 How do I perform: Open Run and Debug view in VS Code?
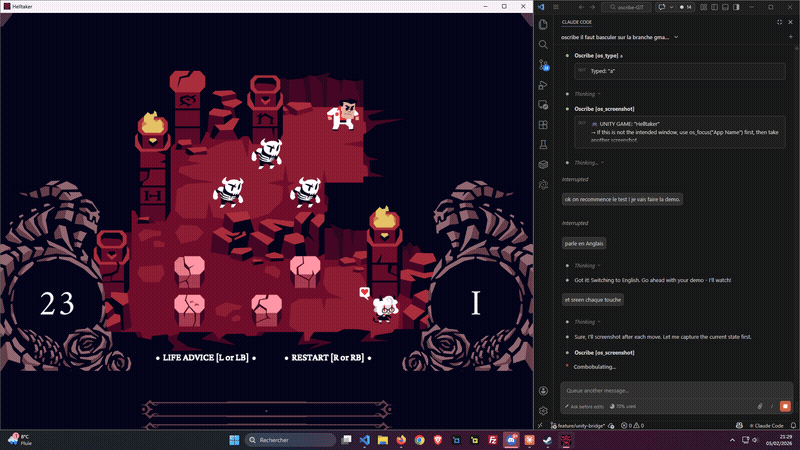tap(543, 85)
